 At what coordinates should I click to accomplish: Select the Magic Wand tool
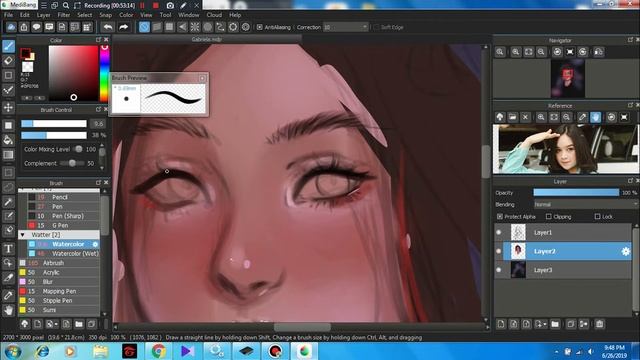coord(9,202)
